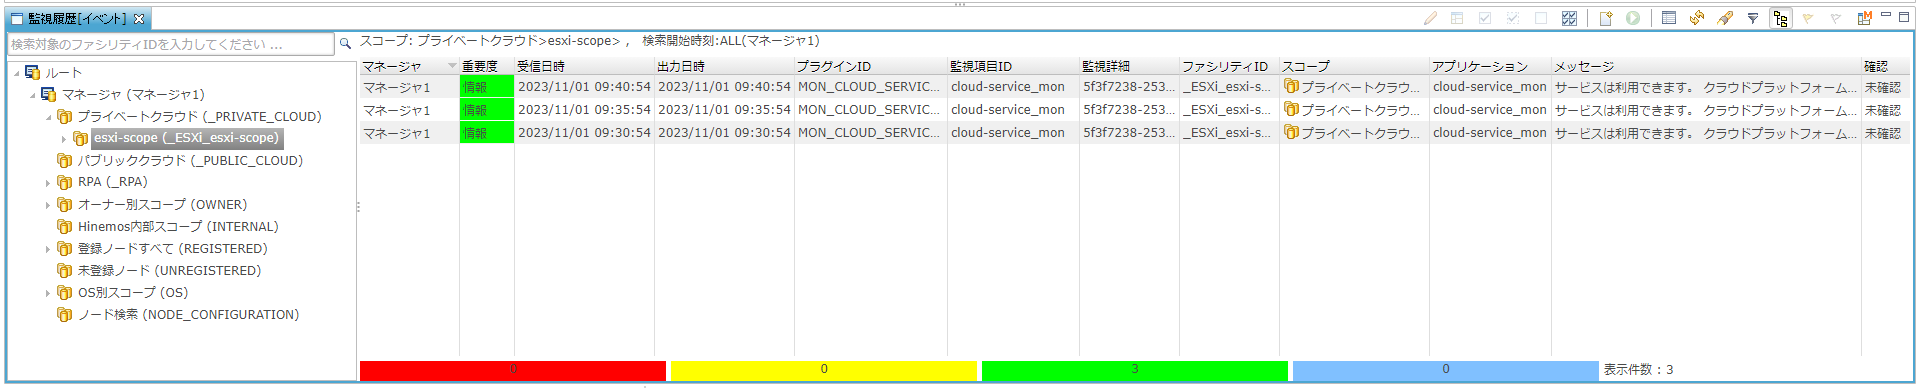The image size is (1918, 388).
Task: Expand the OS別スコープ (OS) node
Action: 48,293
